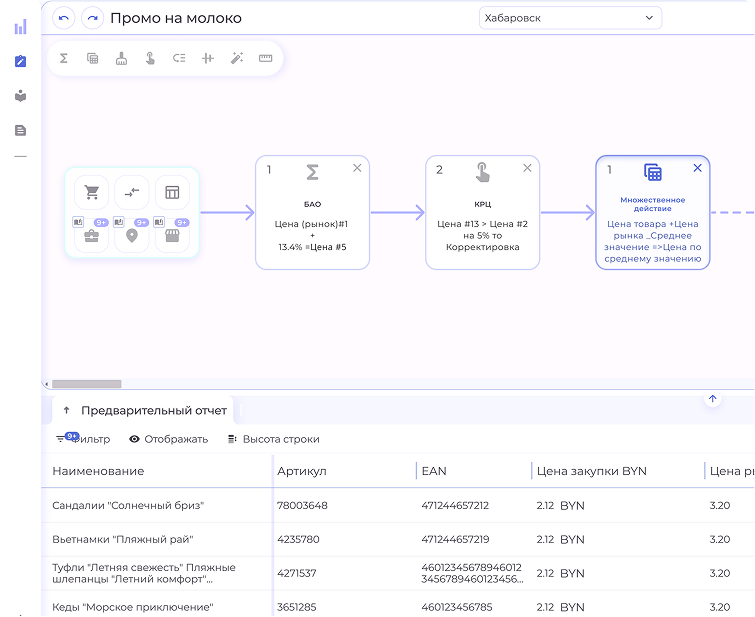The width and height of the screenshot is (755, 617).
Task: Click the undo arrow button
Action: point(65,18)
